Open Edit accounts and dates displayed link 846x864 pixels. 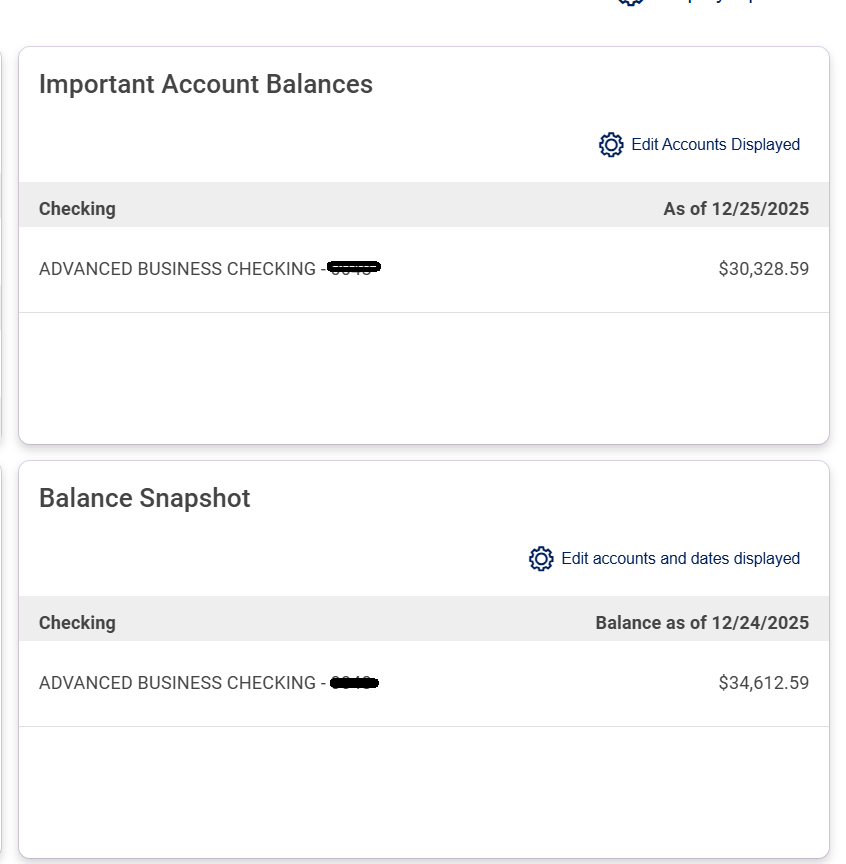pyautogui.click(x=680, y=559)
